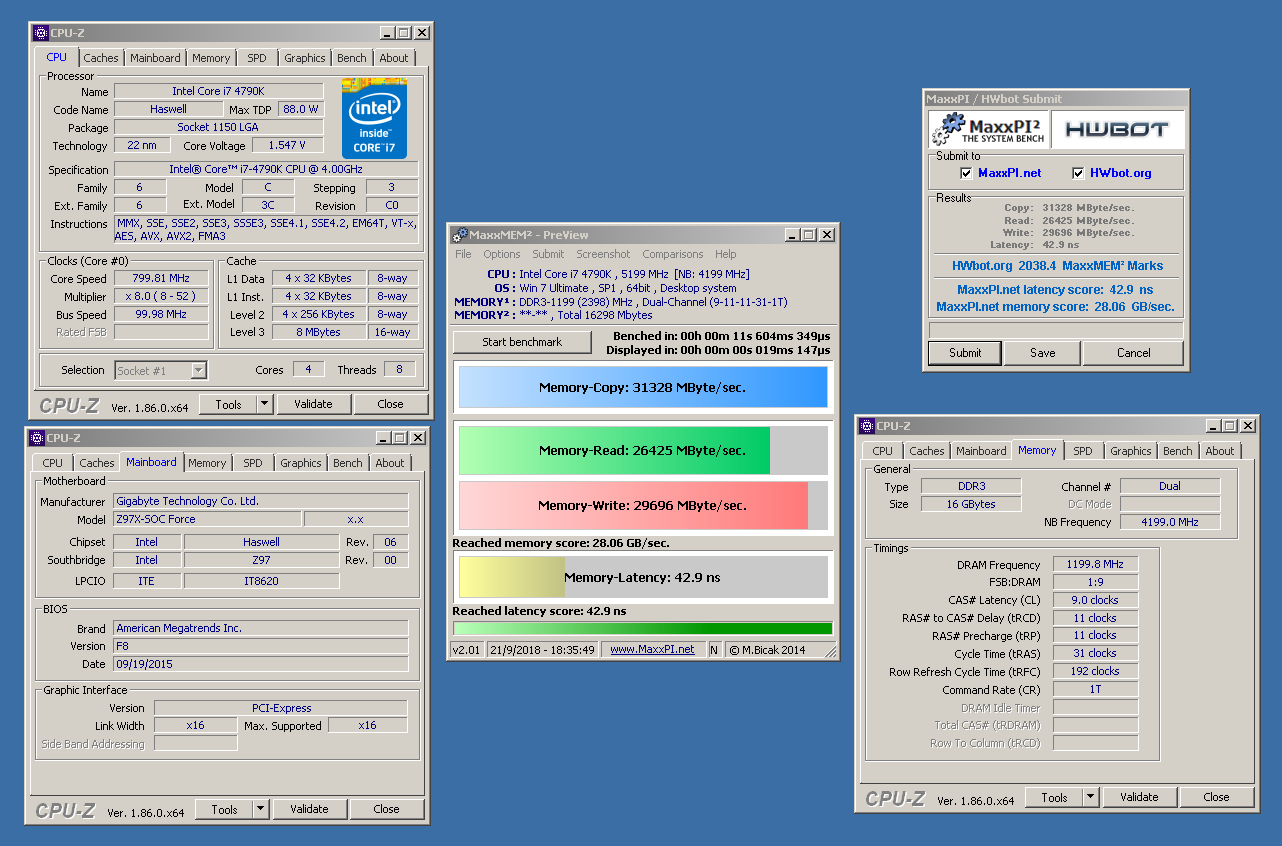The height and width of the screenshot is (846, 1282).
Task: Click Validate in CPU tab window
Action: 313,404
